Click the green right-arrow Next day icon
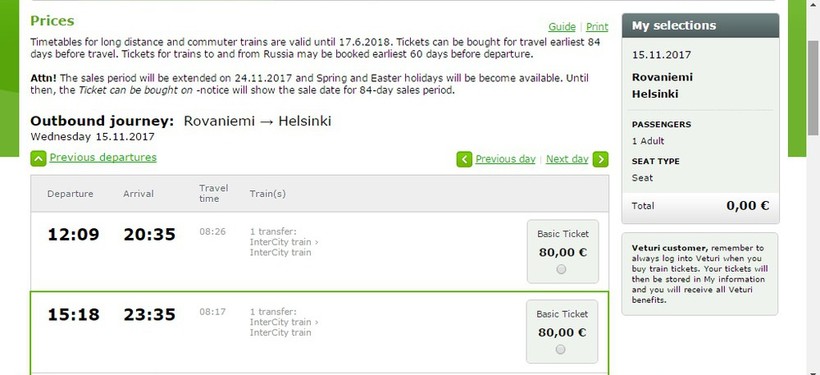This screenshot has height=375, width=820. 601,159
